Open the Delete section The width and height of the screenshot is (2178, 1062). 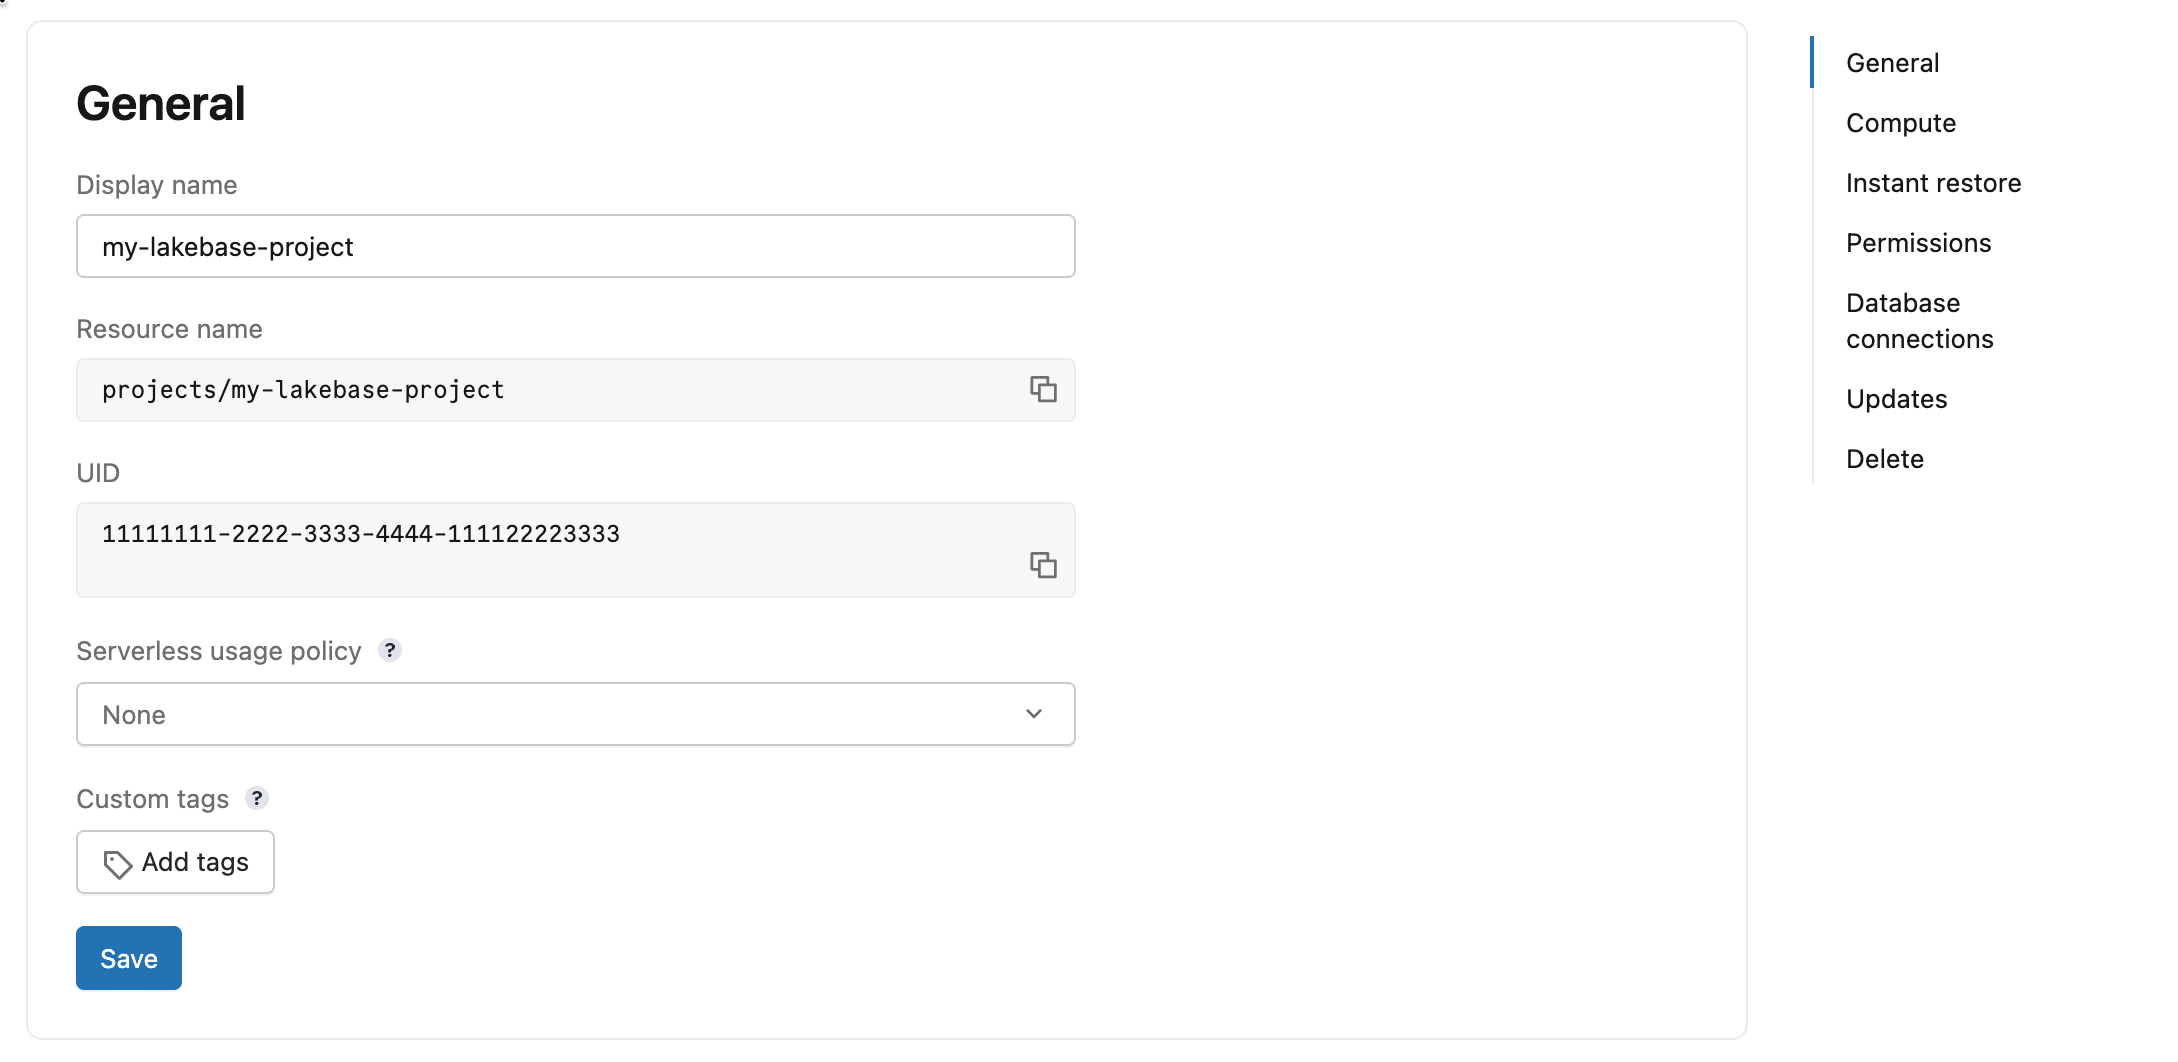point(1885,458)
